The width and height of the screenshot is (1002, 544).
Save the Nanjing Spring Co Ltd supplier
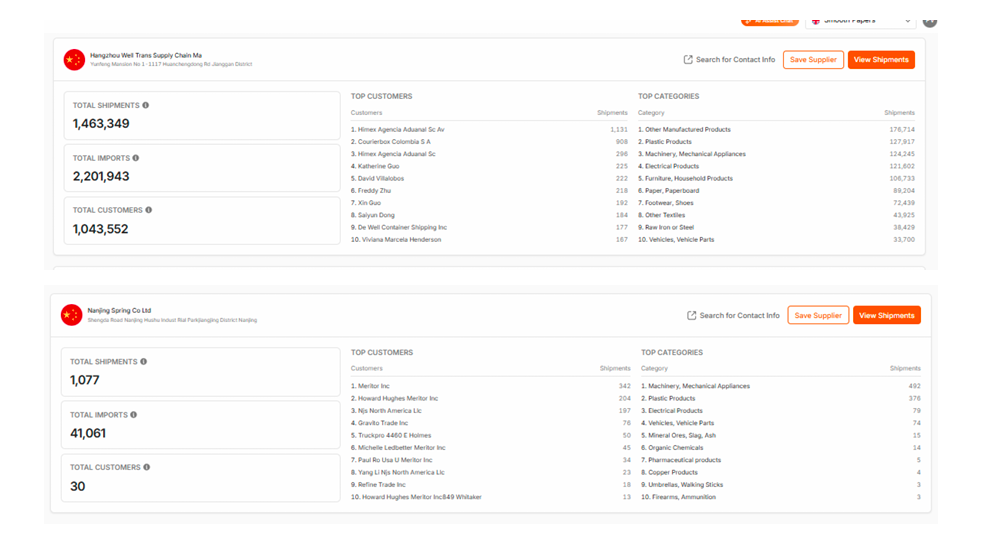818,315
